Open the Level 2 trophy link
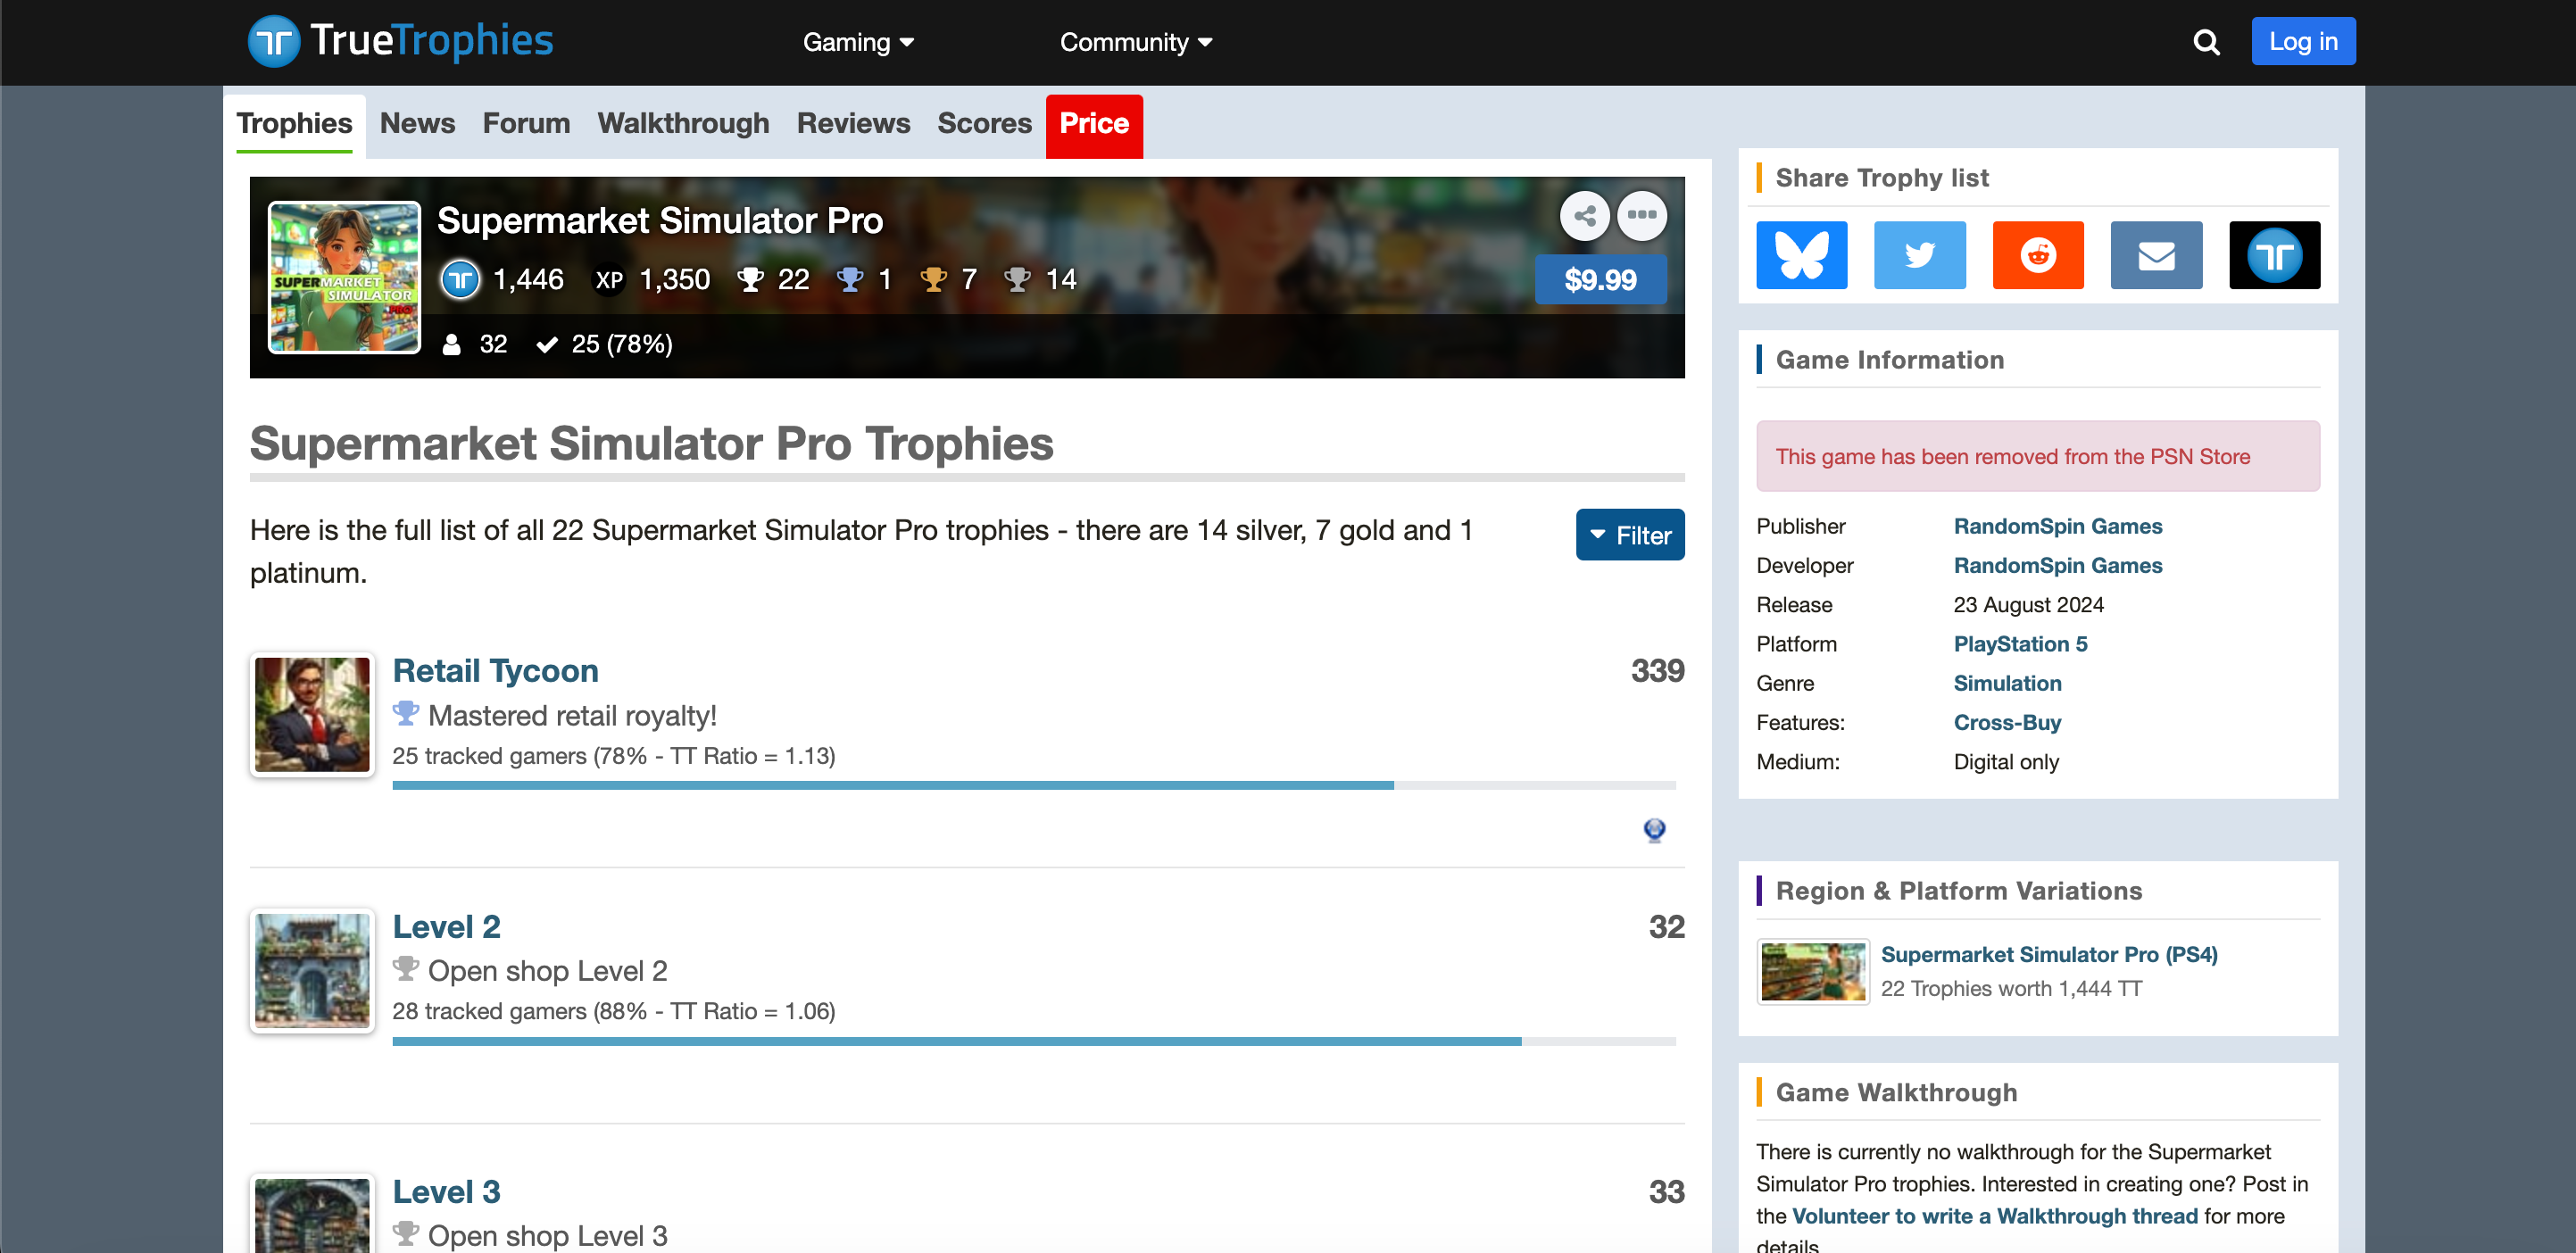This screenshot has height=1253, width=2576. (446, 926)
